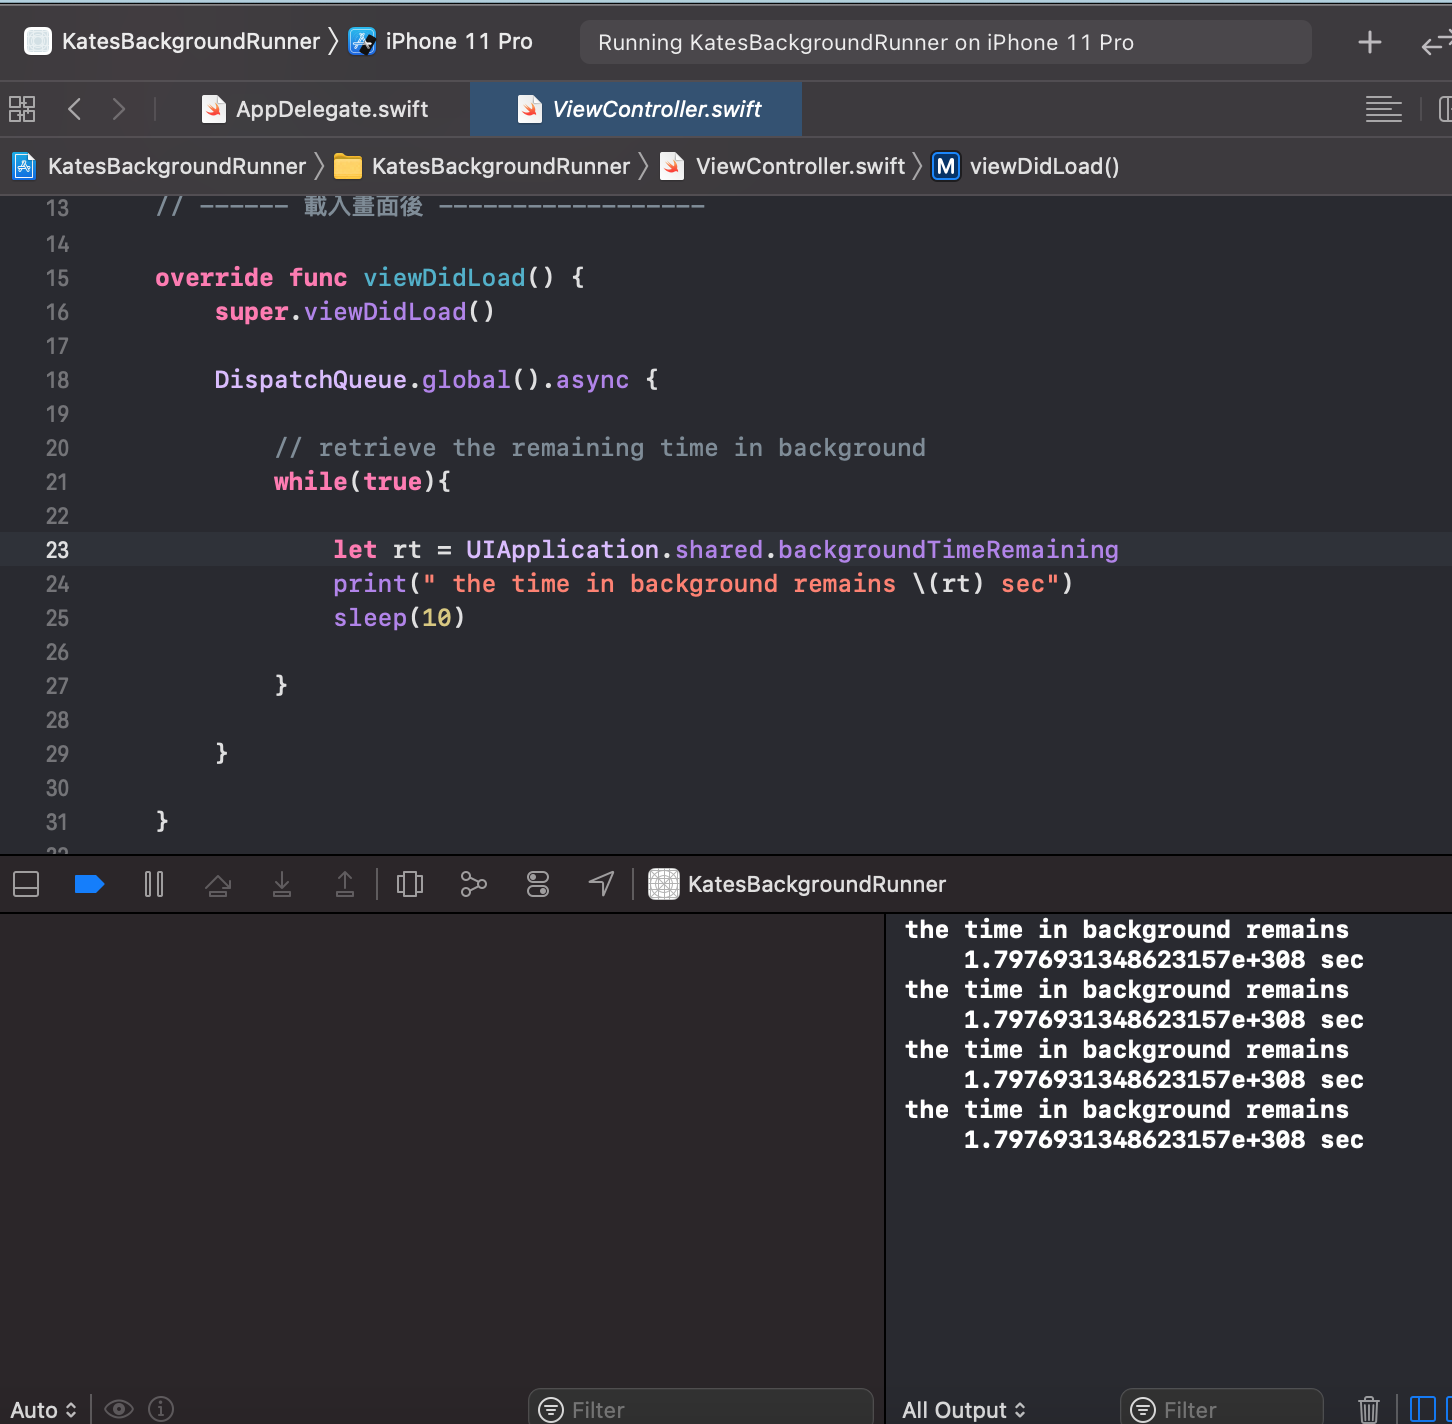Hide the debug area panel
Image resolution: width=1452 pixels, height=1424 pixels.
[x=26, y=884]
